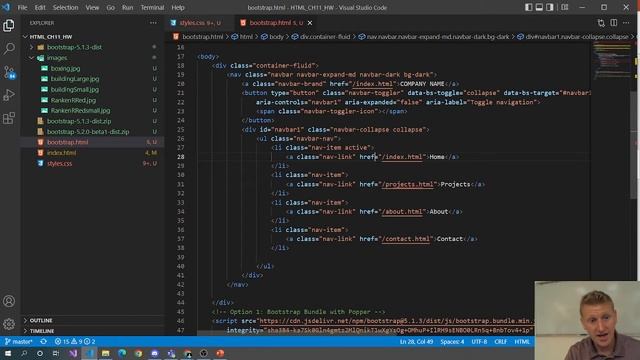The width and height of the screenshot is (640, 360).
Task: Click the editor minimap
Action: pos(611,61)
